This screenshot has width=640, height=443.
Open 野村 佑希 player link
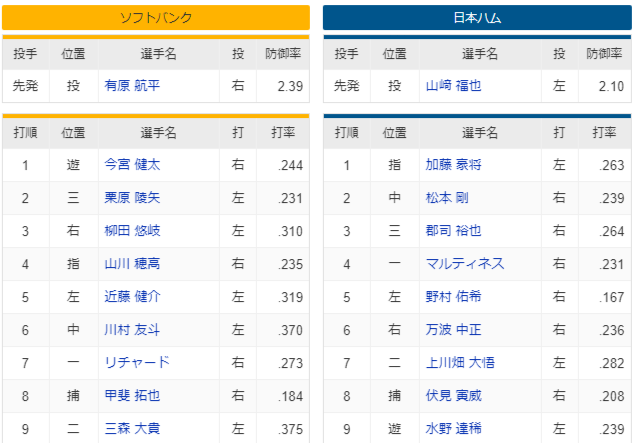pos(453,297)
